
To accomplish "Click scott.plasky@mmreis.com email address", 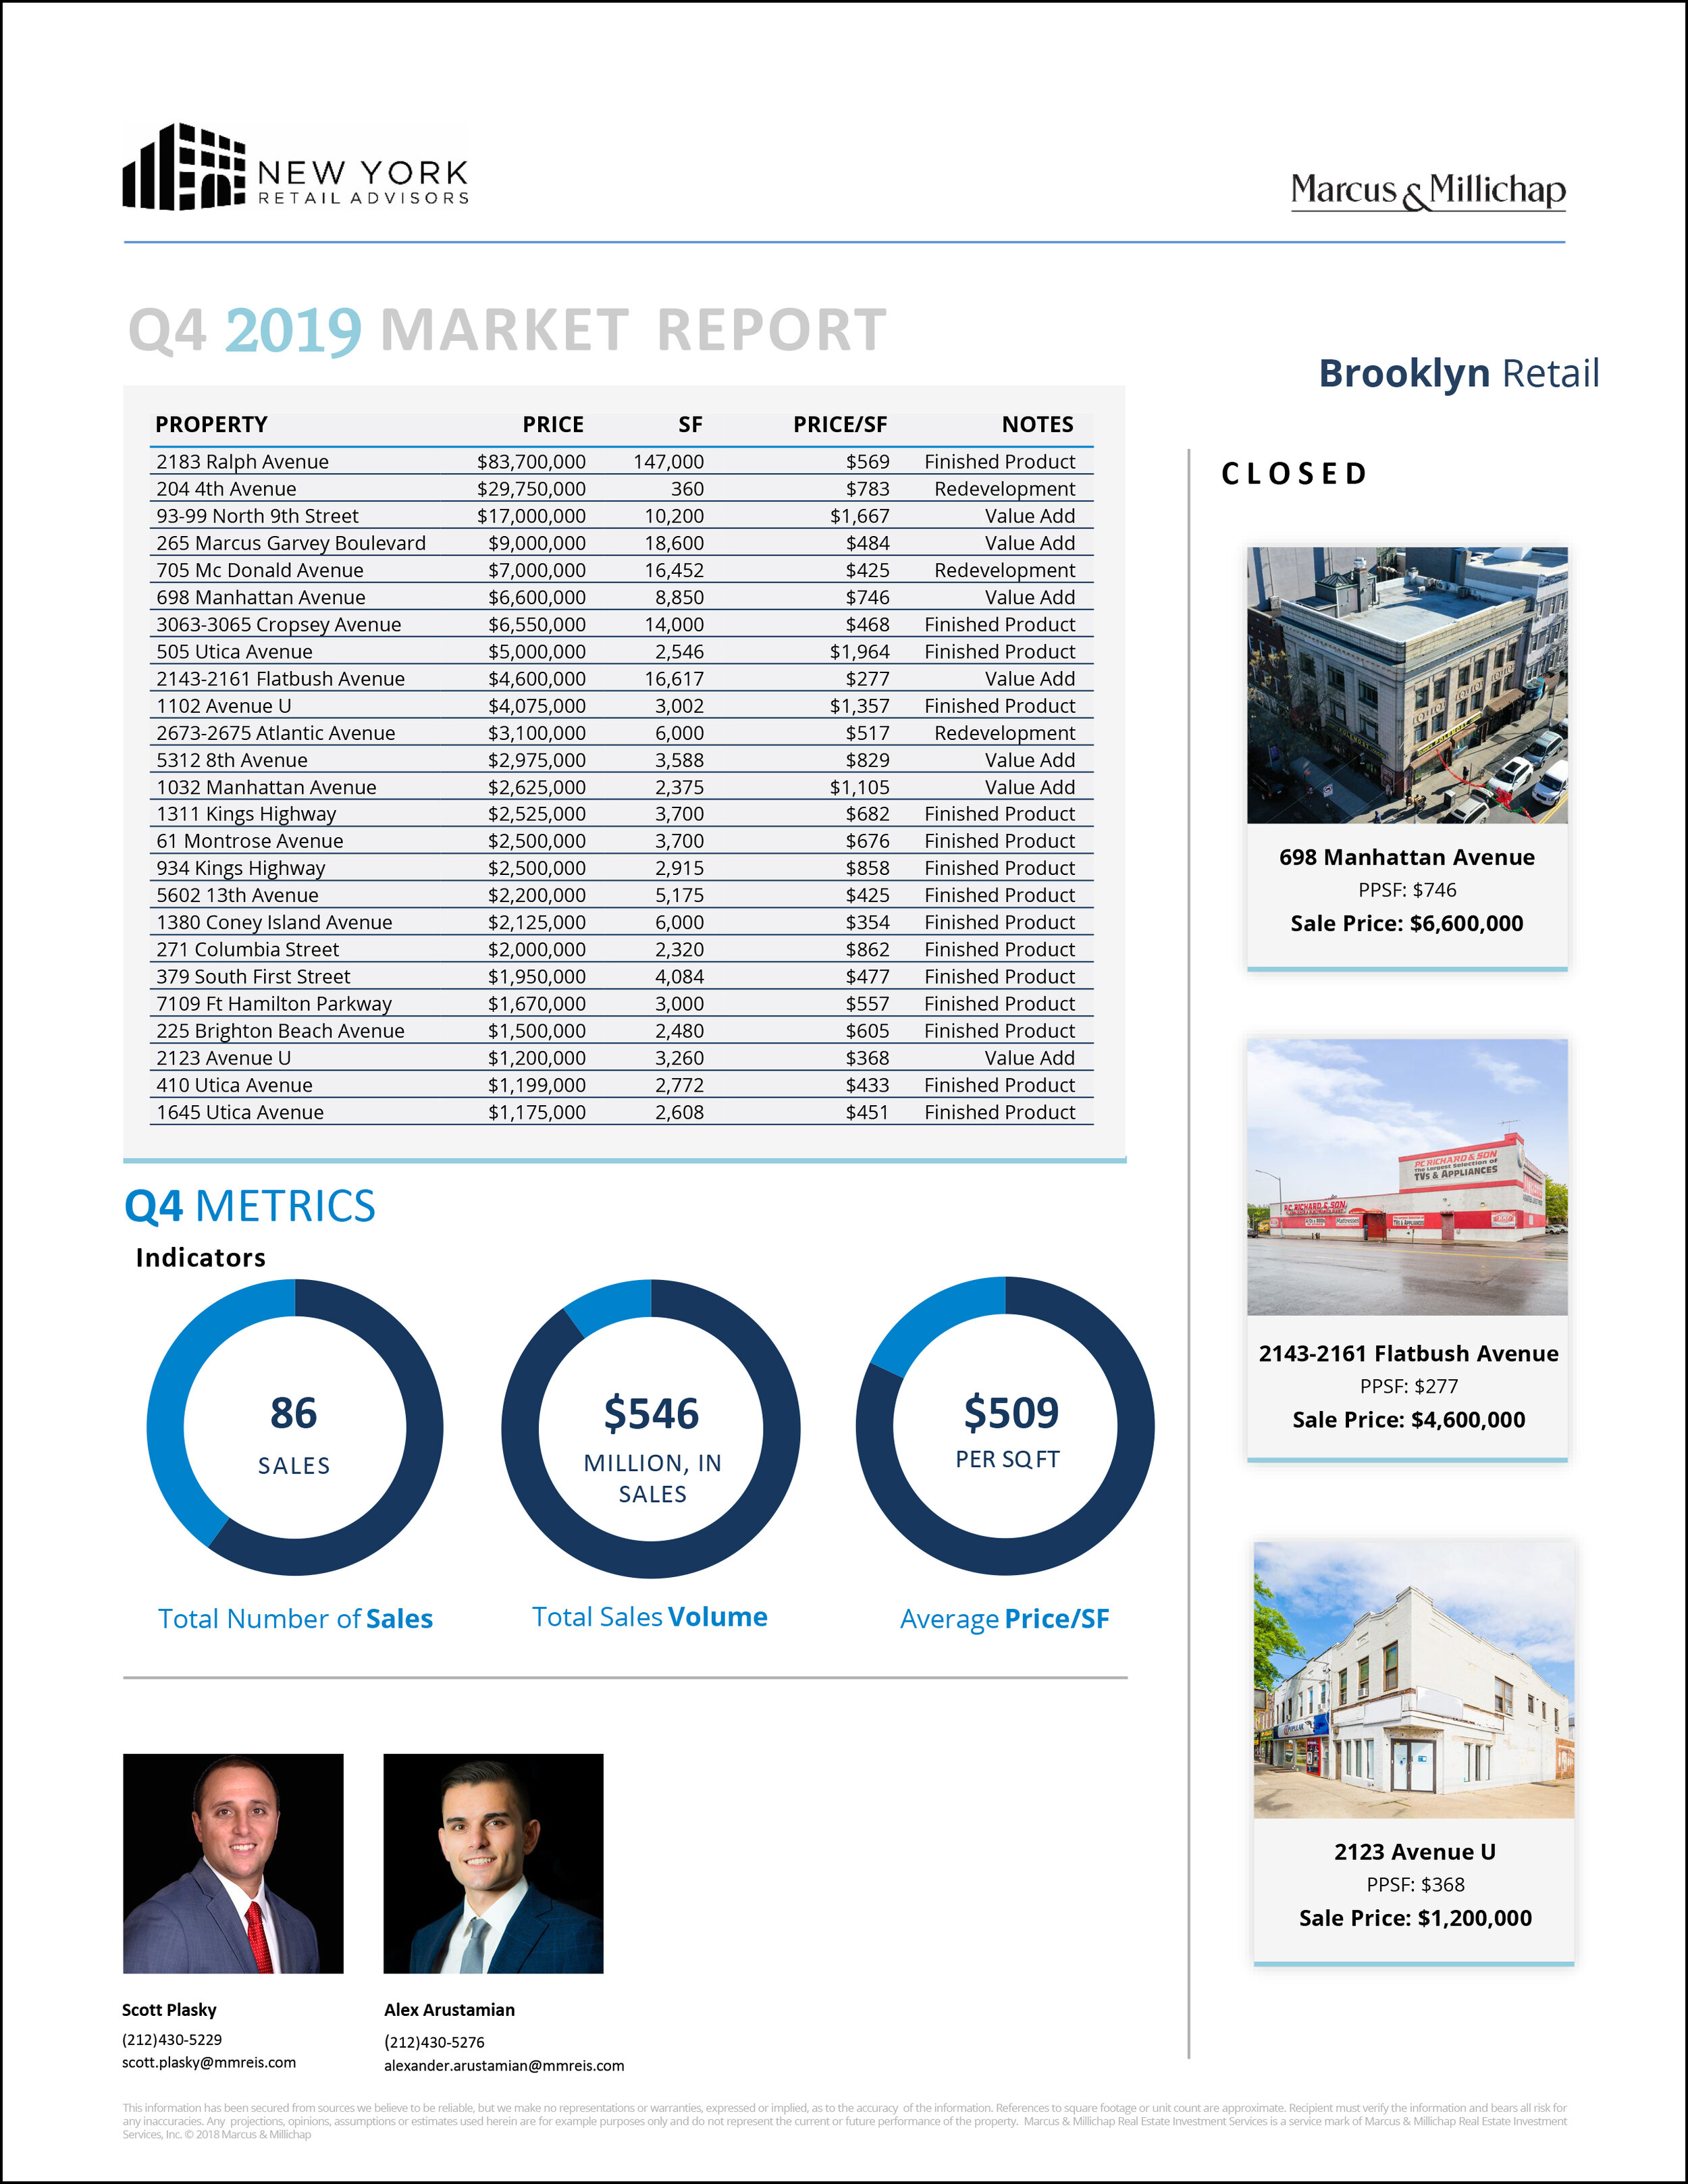I will [x=209, y=2062].
